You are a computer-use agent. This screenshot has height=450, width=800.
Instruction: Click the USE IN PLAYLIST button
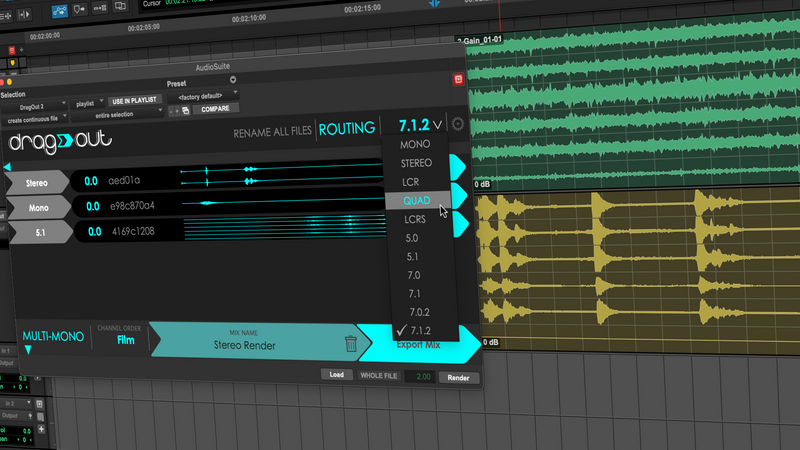tap(134, 101)
